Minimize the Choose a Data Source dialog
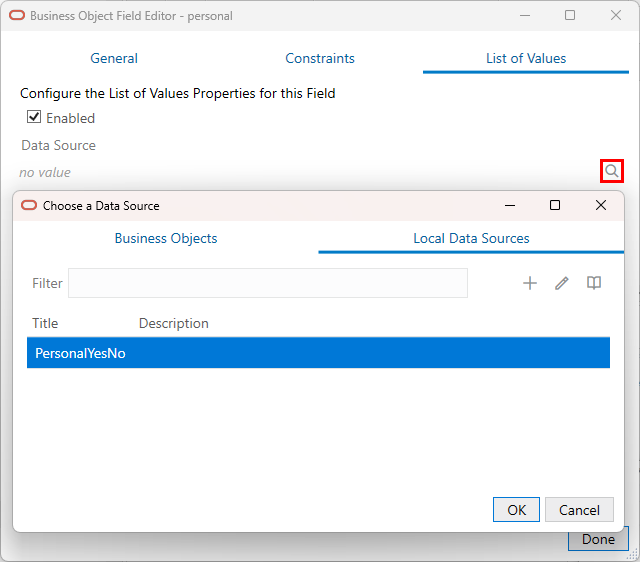 pyautogui.click(x=509, y=205)
